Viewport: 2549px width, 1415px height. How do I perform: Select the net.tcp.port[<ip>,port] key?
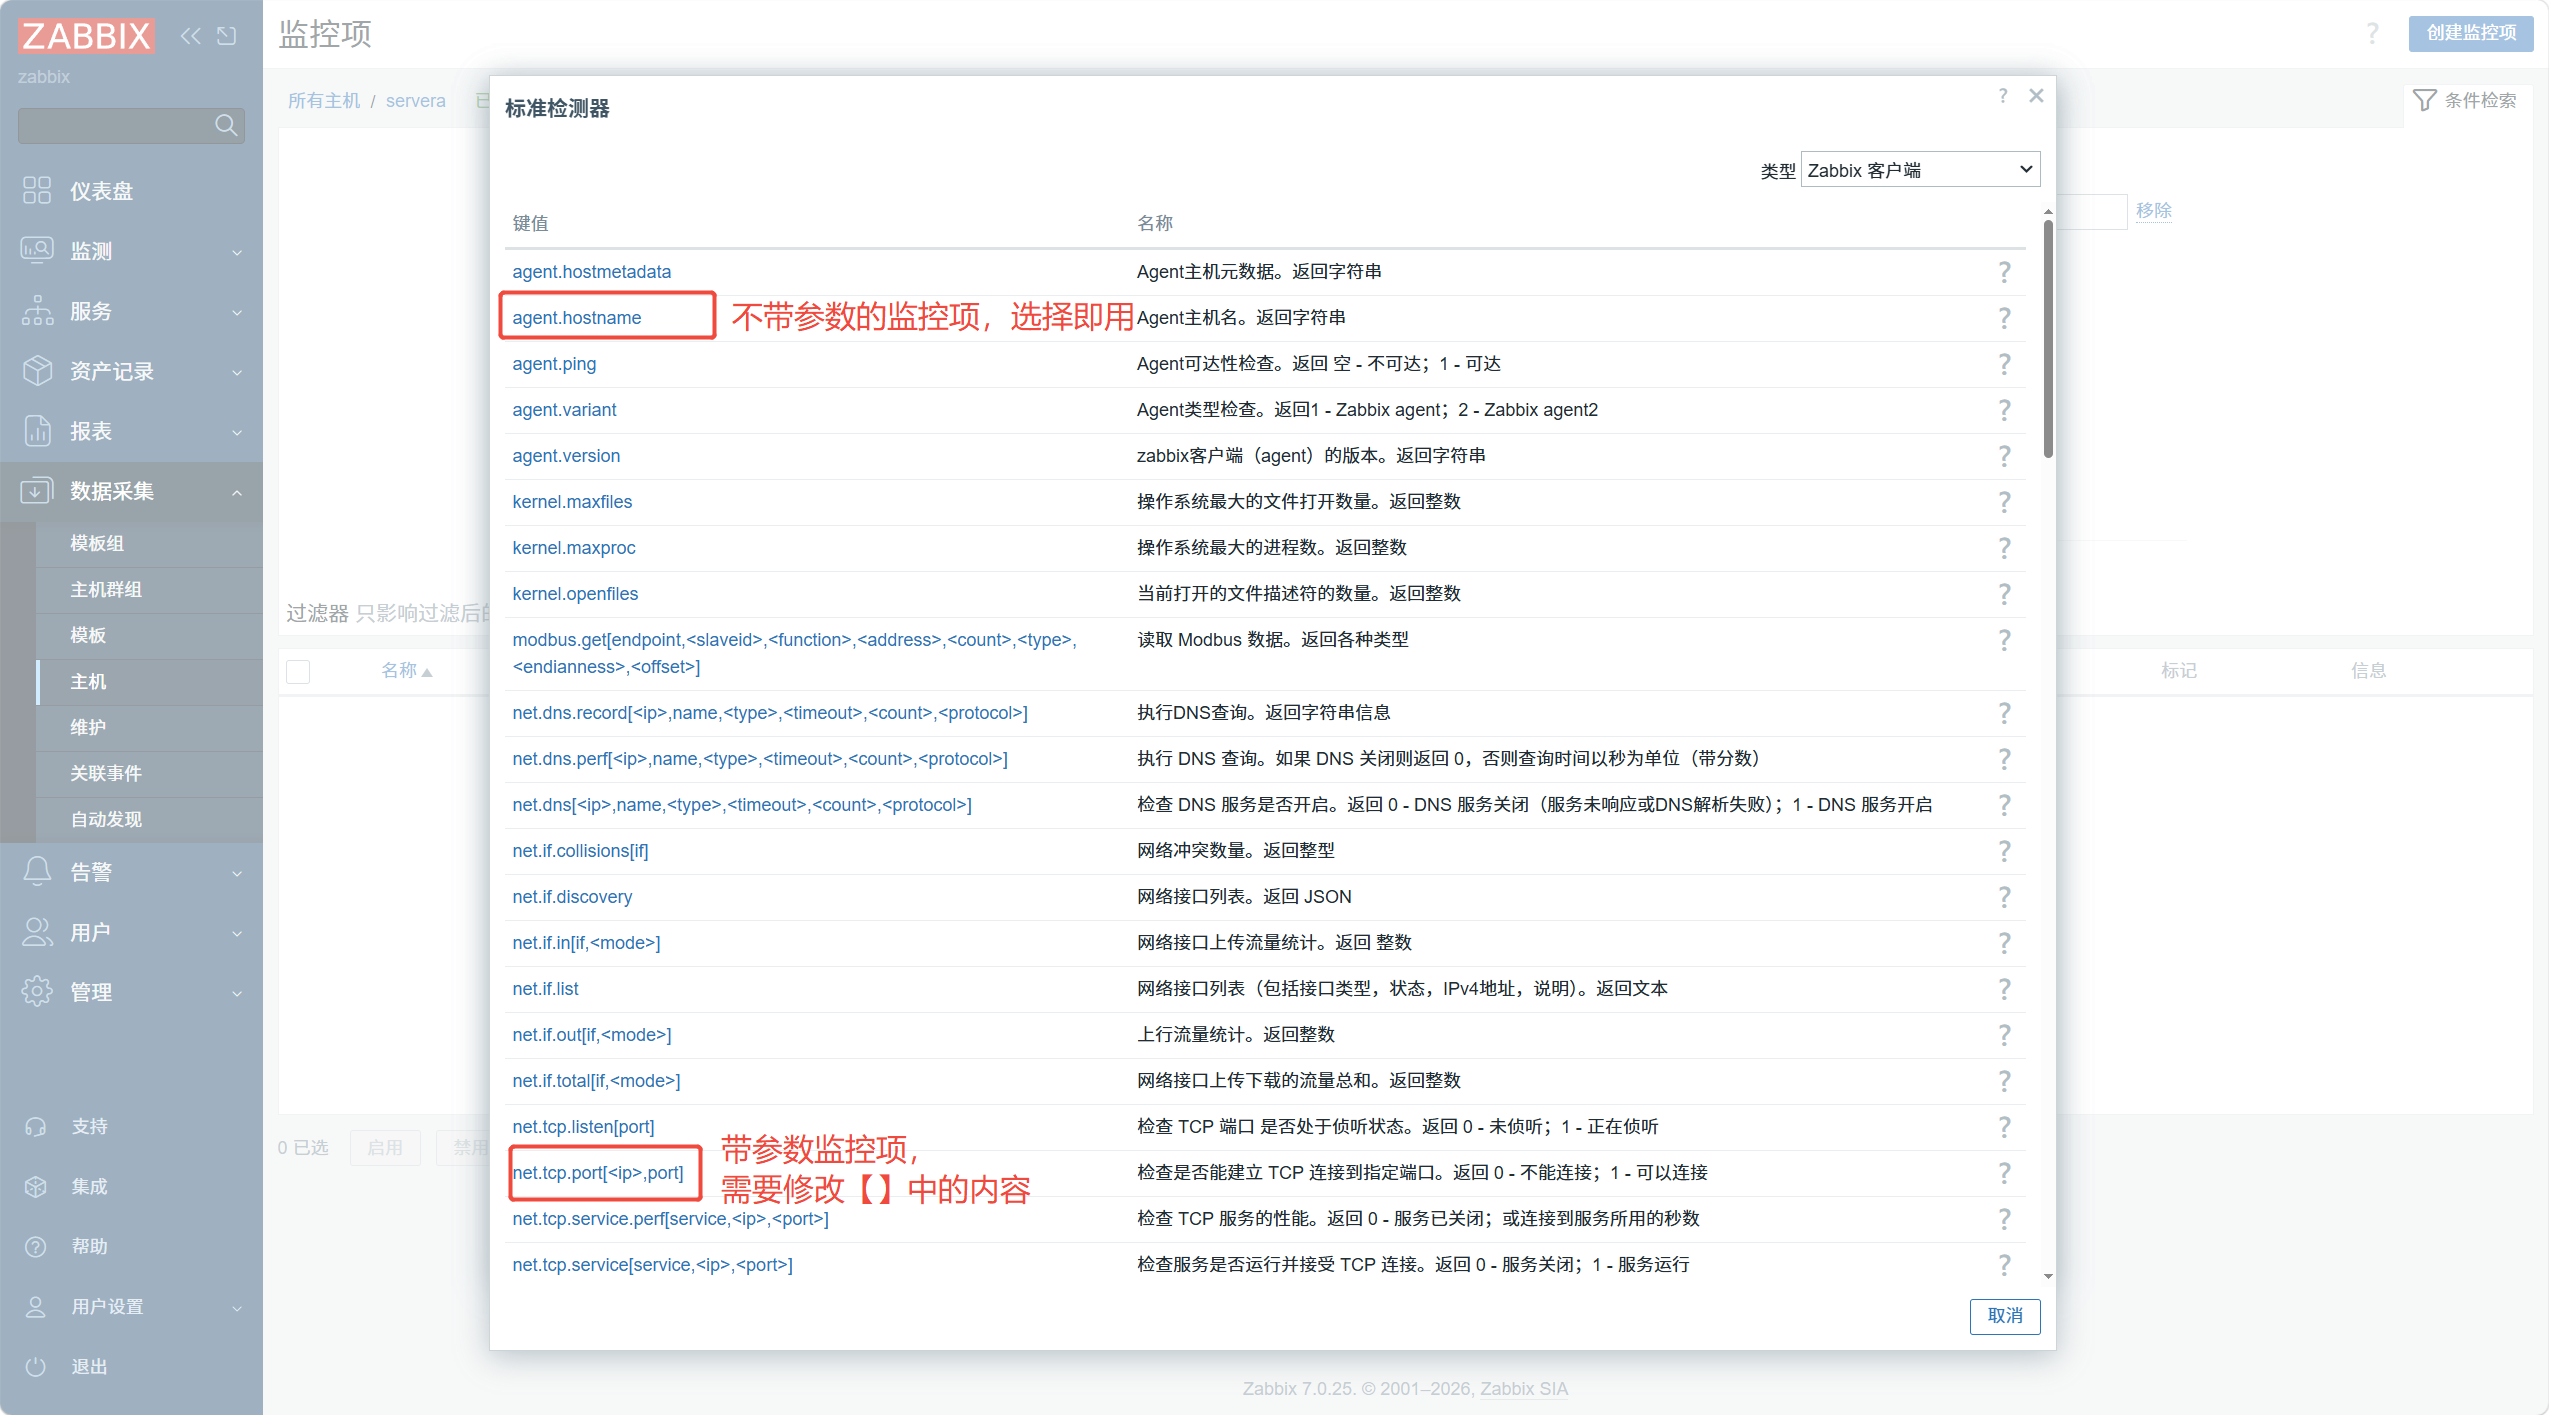click(x=598, y=1173)
